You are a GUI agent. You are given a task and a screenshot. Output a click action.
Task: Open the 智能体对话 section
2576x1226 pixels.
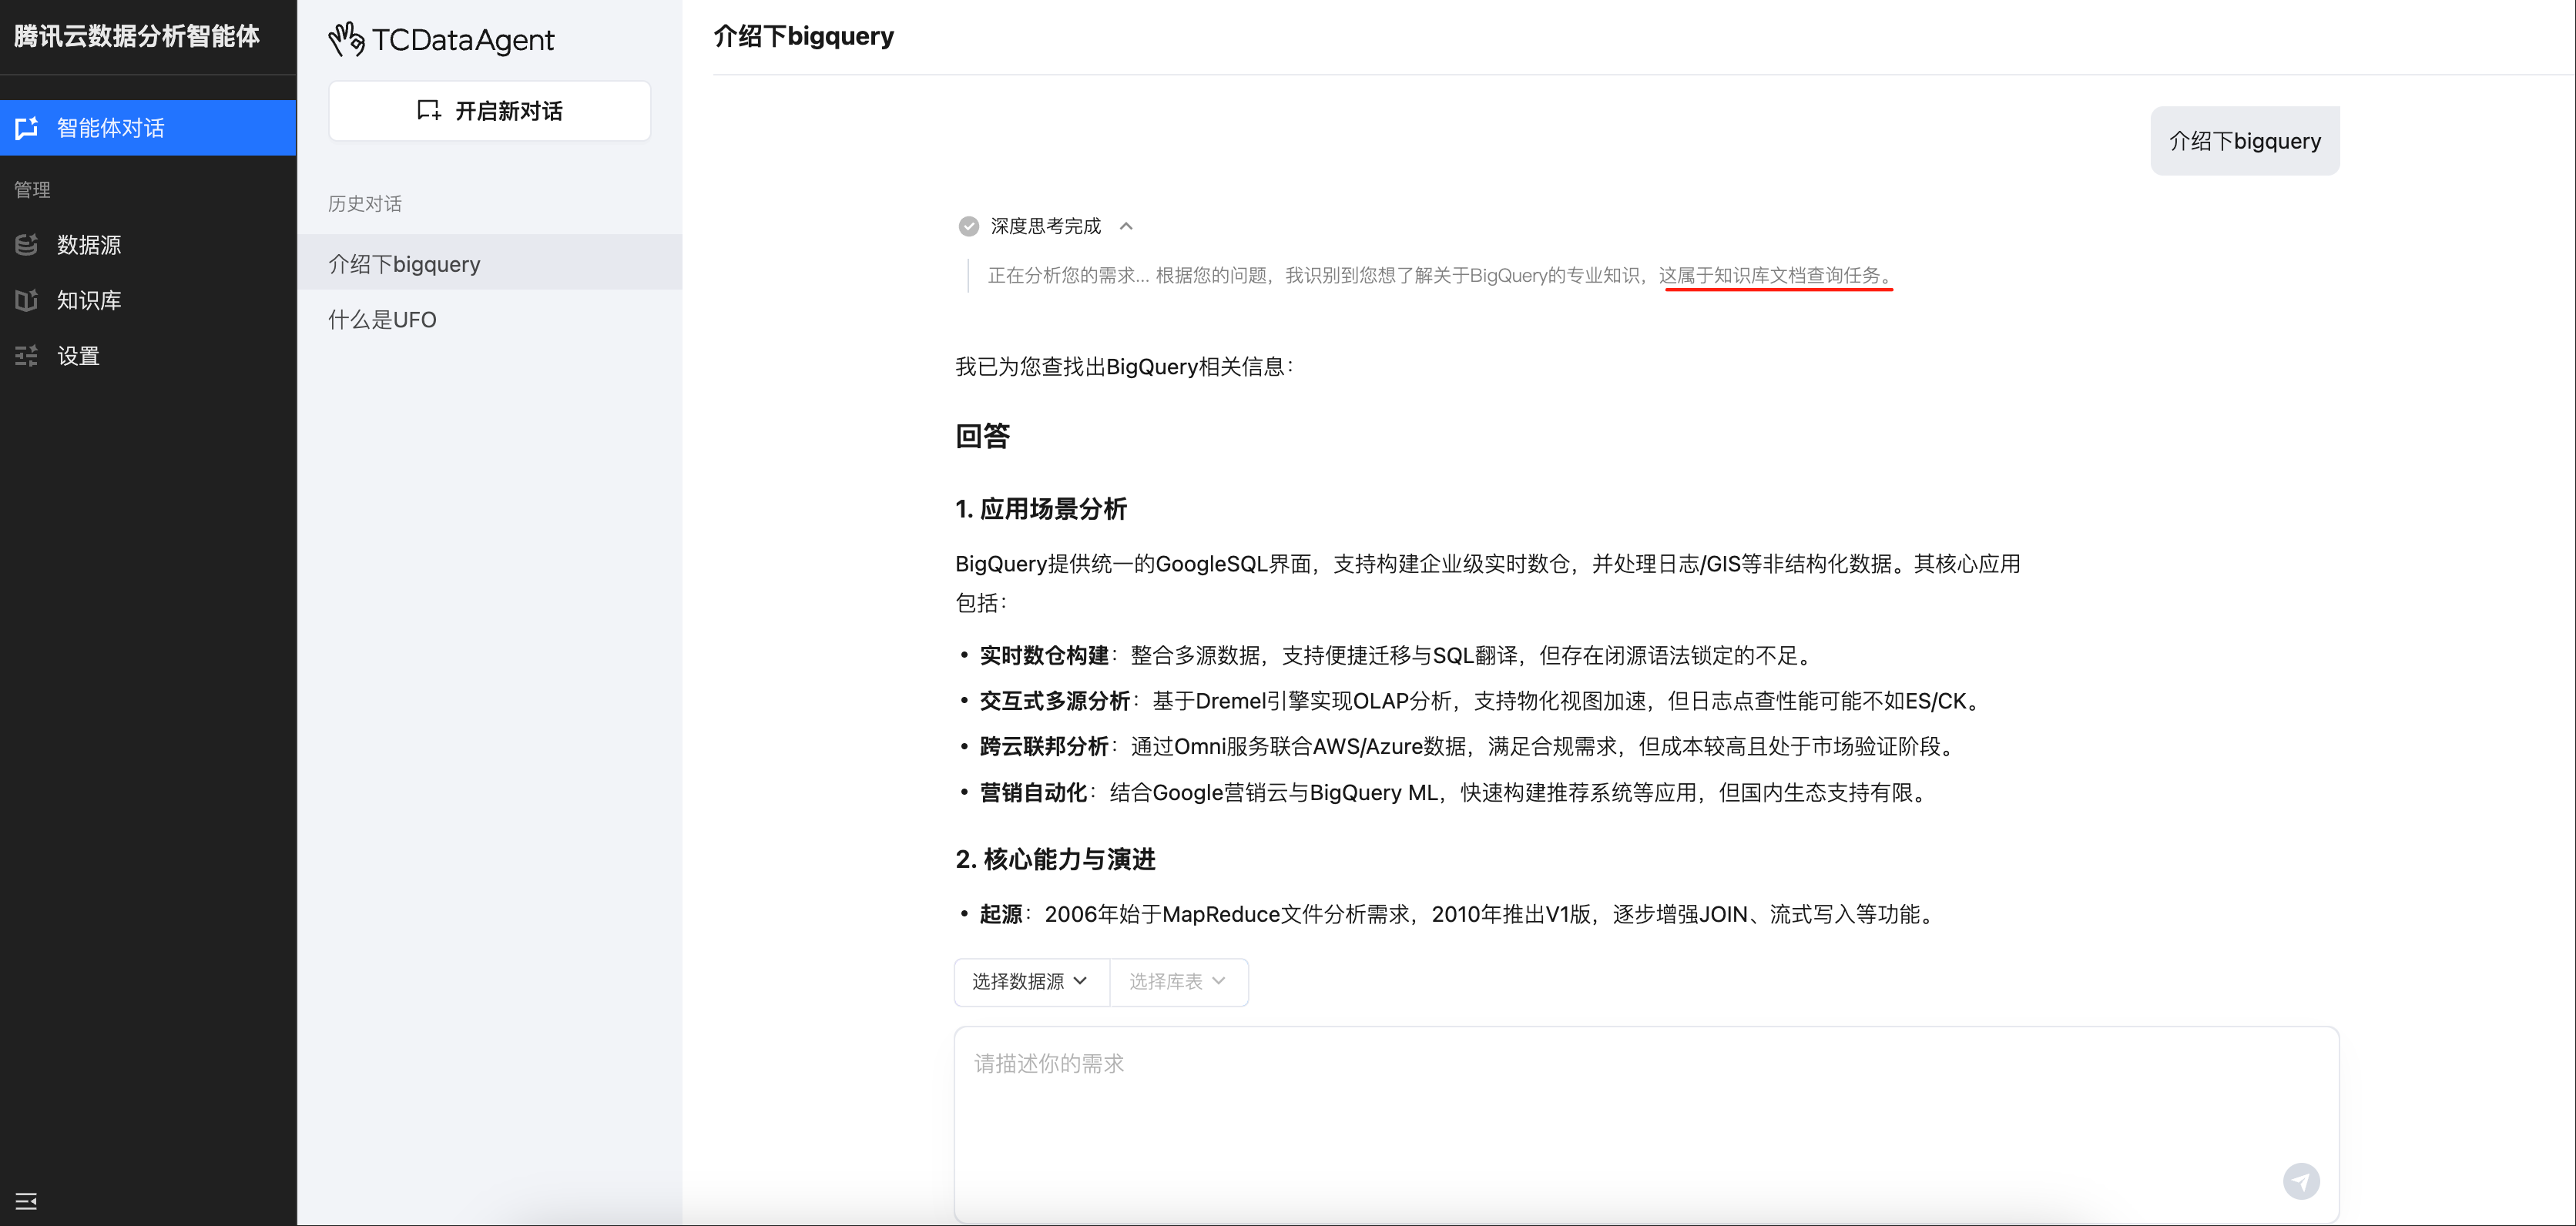(x=148, y=128)
